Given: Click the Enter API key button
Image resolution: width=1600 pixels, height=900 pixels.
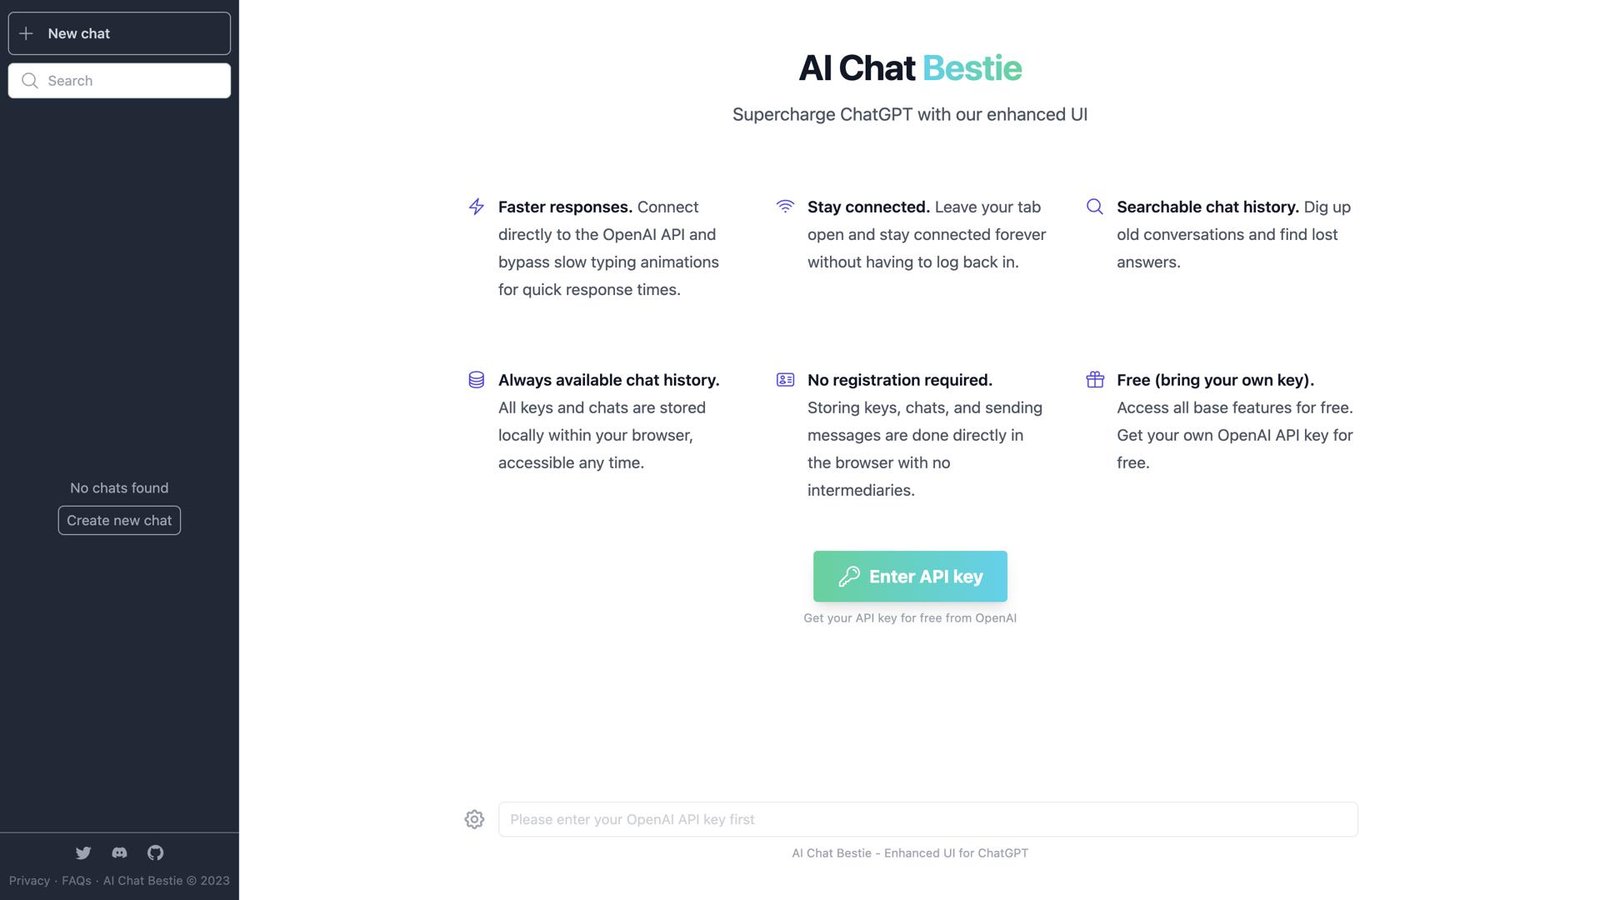Looking at the screenshot, I should tap(910, 576).
